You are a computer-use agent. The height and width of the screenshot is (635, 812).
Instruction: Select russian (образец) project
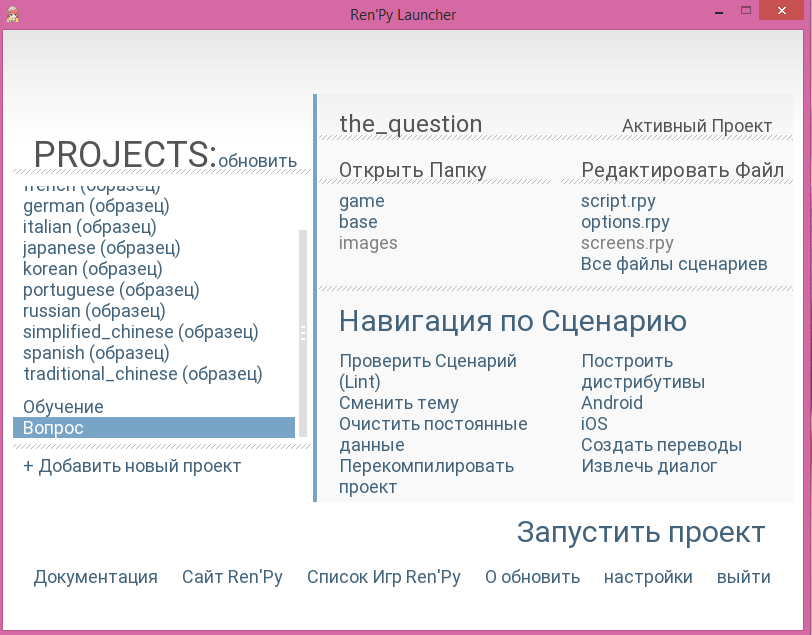[94, 311]
